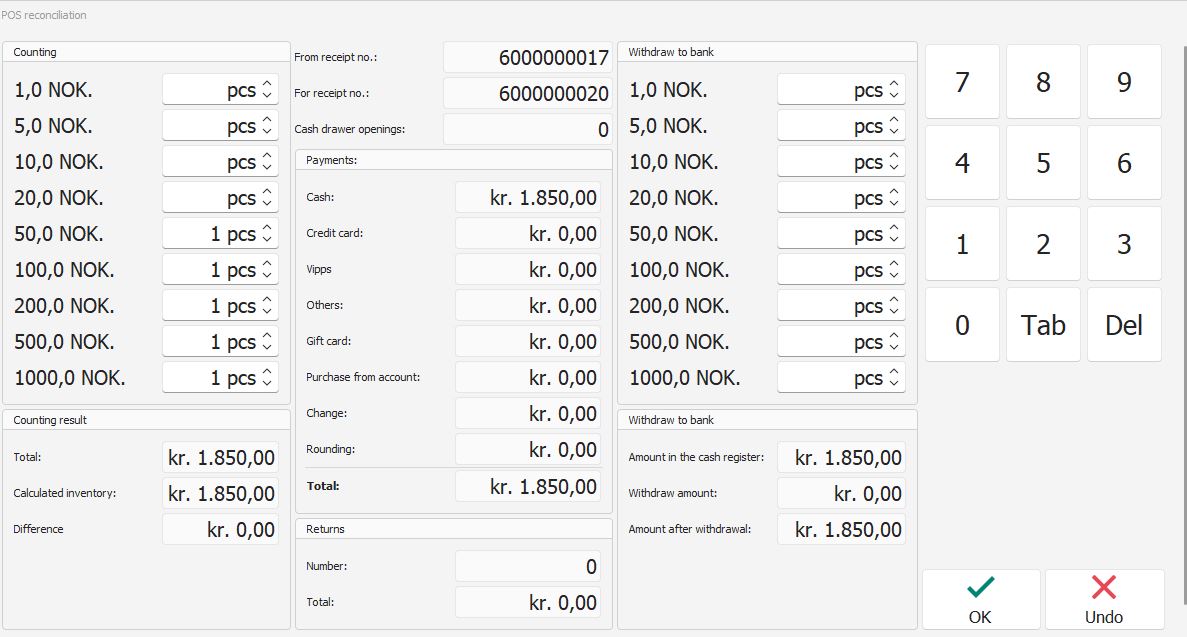Adjust Counting 5,0 NOK spinner arrows
Screen dimensions: 1187x637
pyautogui.click(x=267, y=126)
